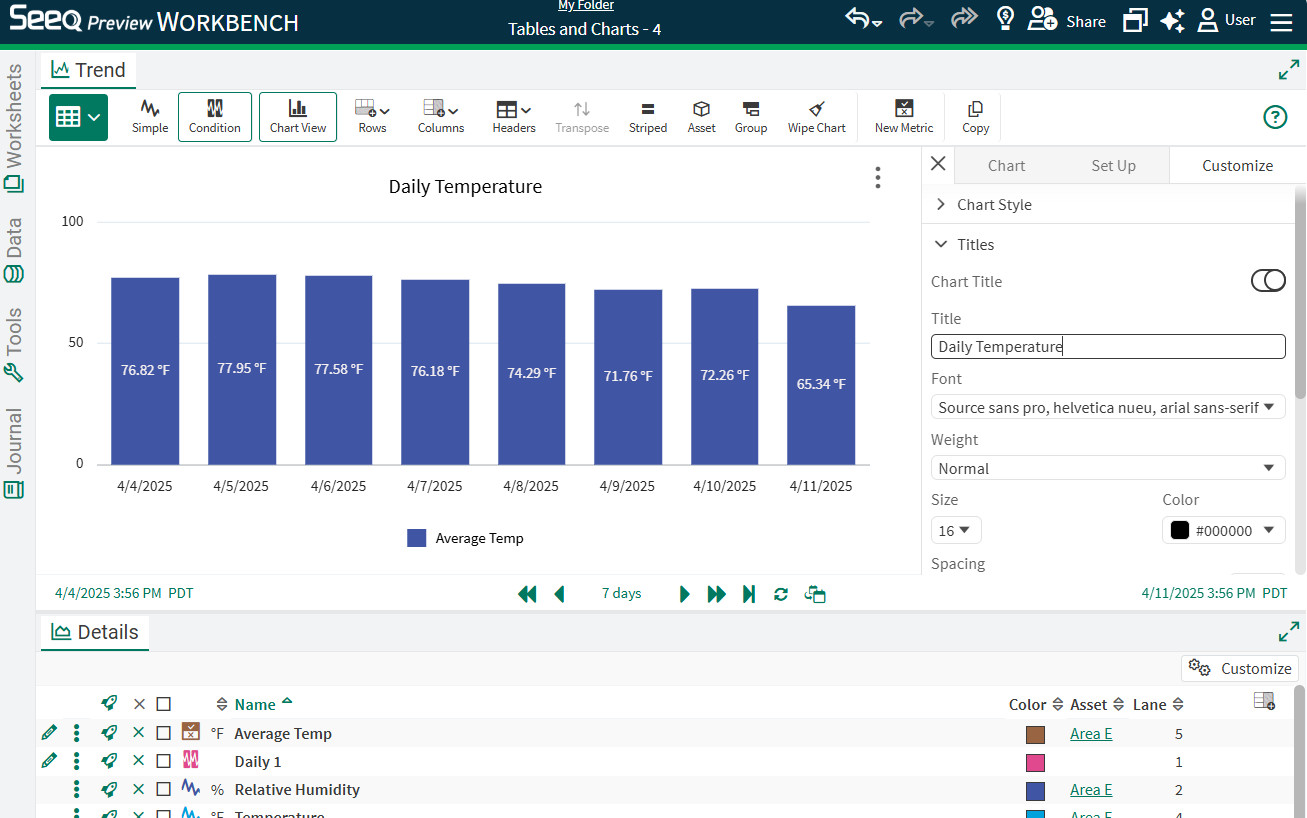Select the Asset cube icon

[701, 109]
